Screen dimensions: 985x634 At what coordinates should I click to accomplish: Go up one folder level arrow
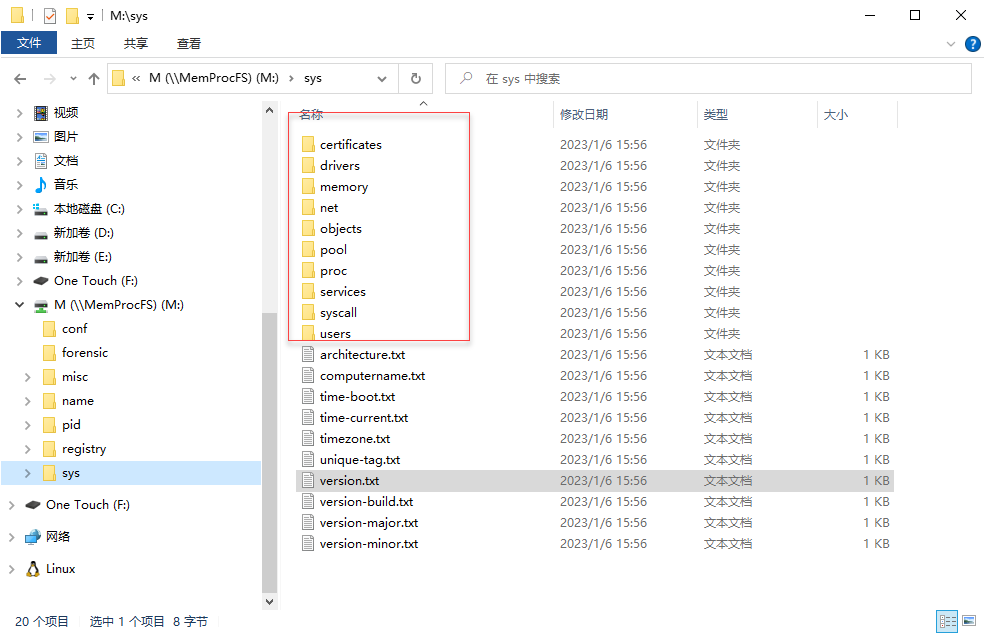click(x=94, y=79)
